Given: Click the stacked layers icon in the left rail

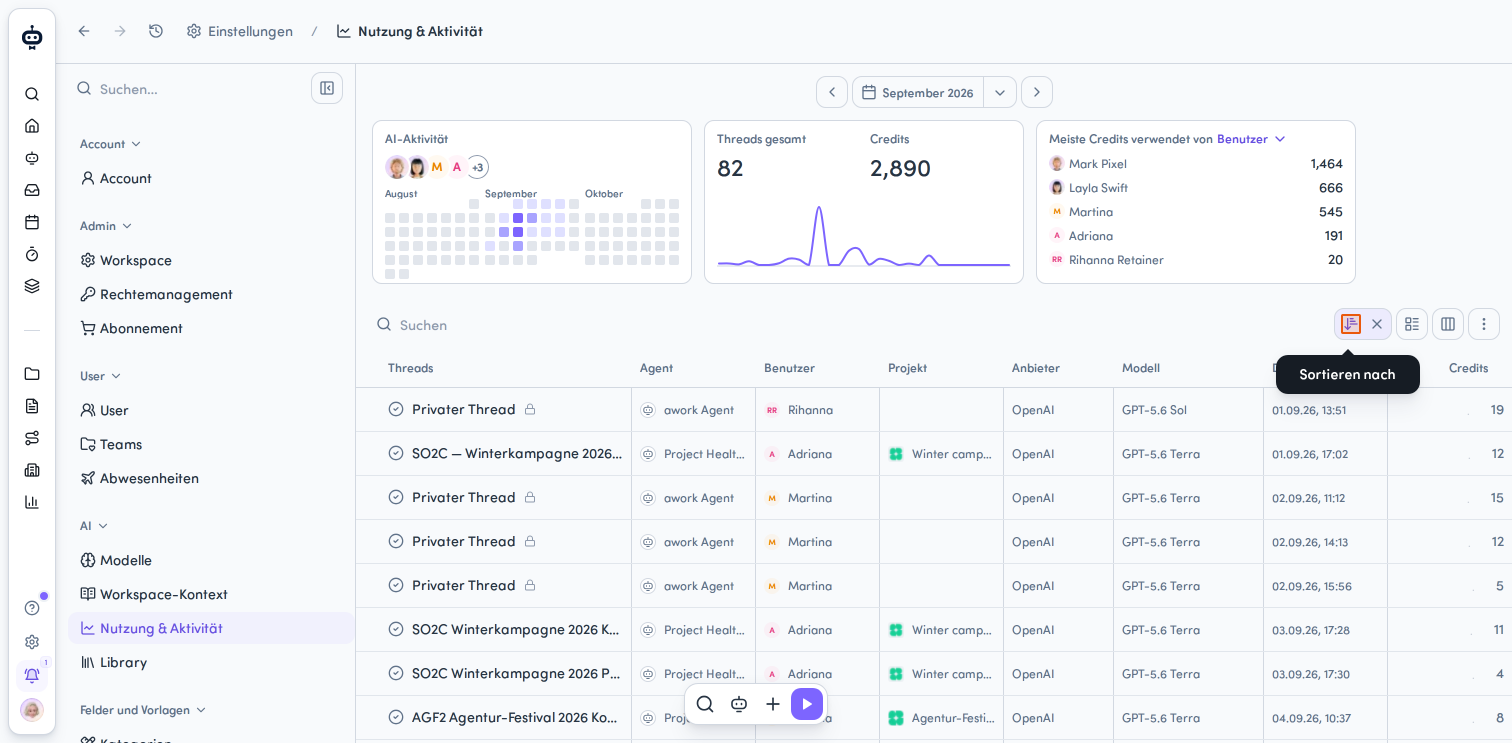Looking at the screenshot, I should click(x=32, y=286).
